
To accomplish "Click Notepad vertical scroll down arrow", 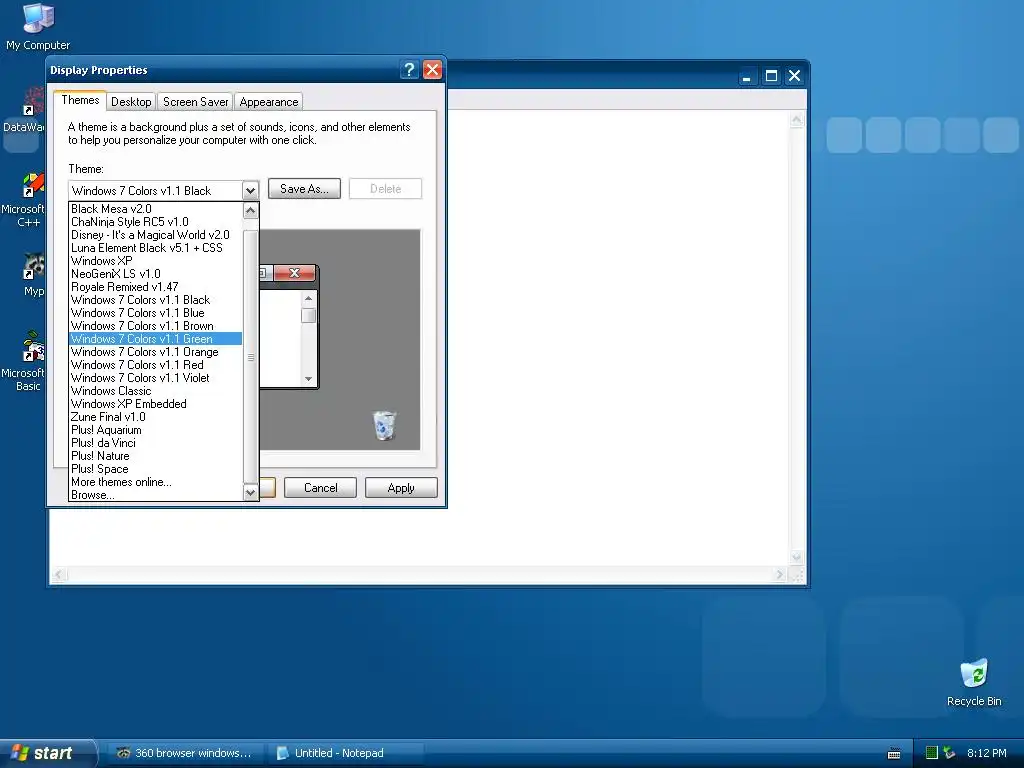I will [797, 557].
